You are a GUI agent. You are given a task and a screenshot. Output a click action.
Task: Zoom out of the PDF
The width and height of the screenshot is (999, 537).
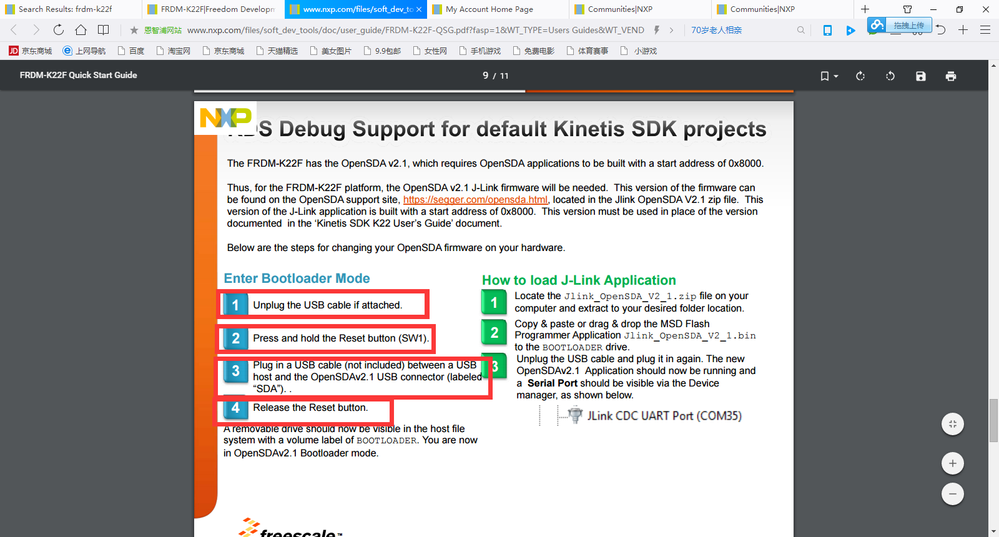[x=952, y=494]
